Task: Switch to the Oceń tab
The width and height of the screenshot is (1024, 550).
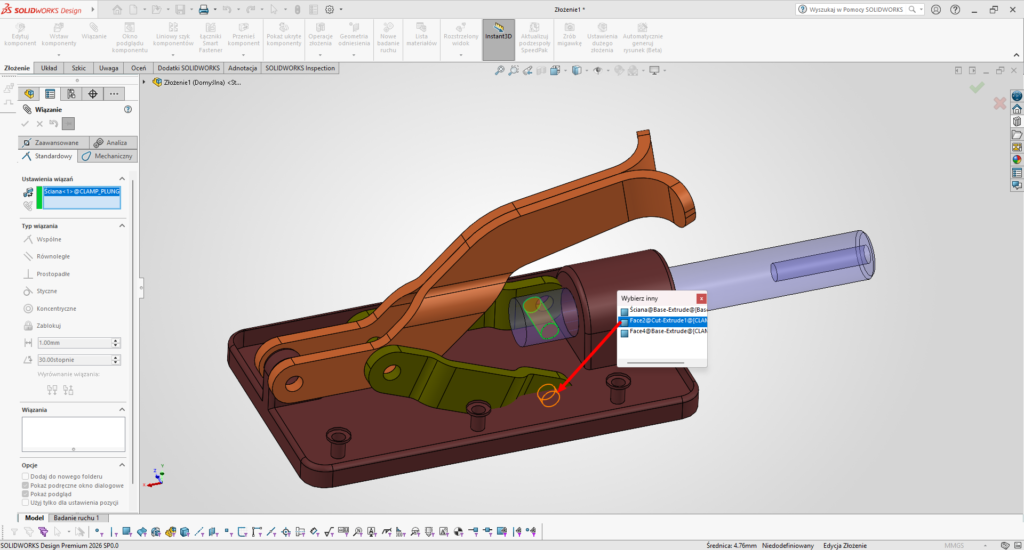Action: 138,68
